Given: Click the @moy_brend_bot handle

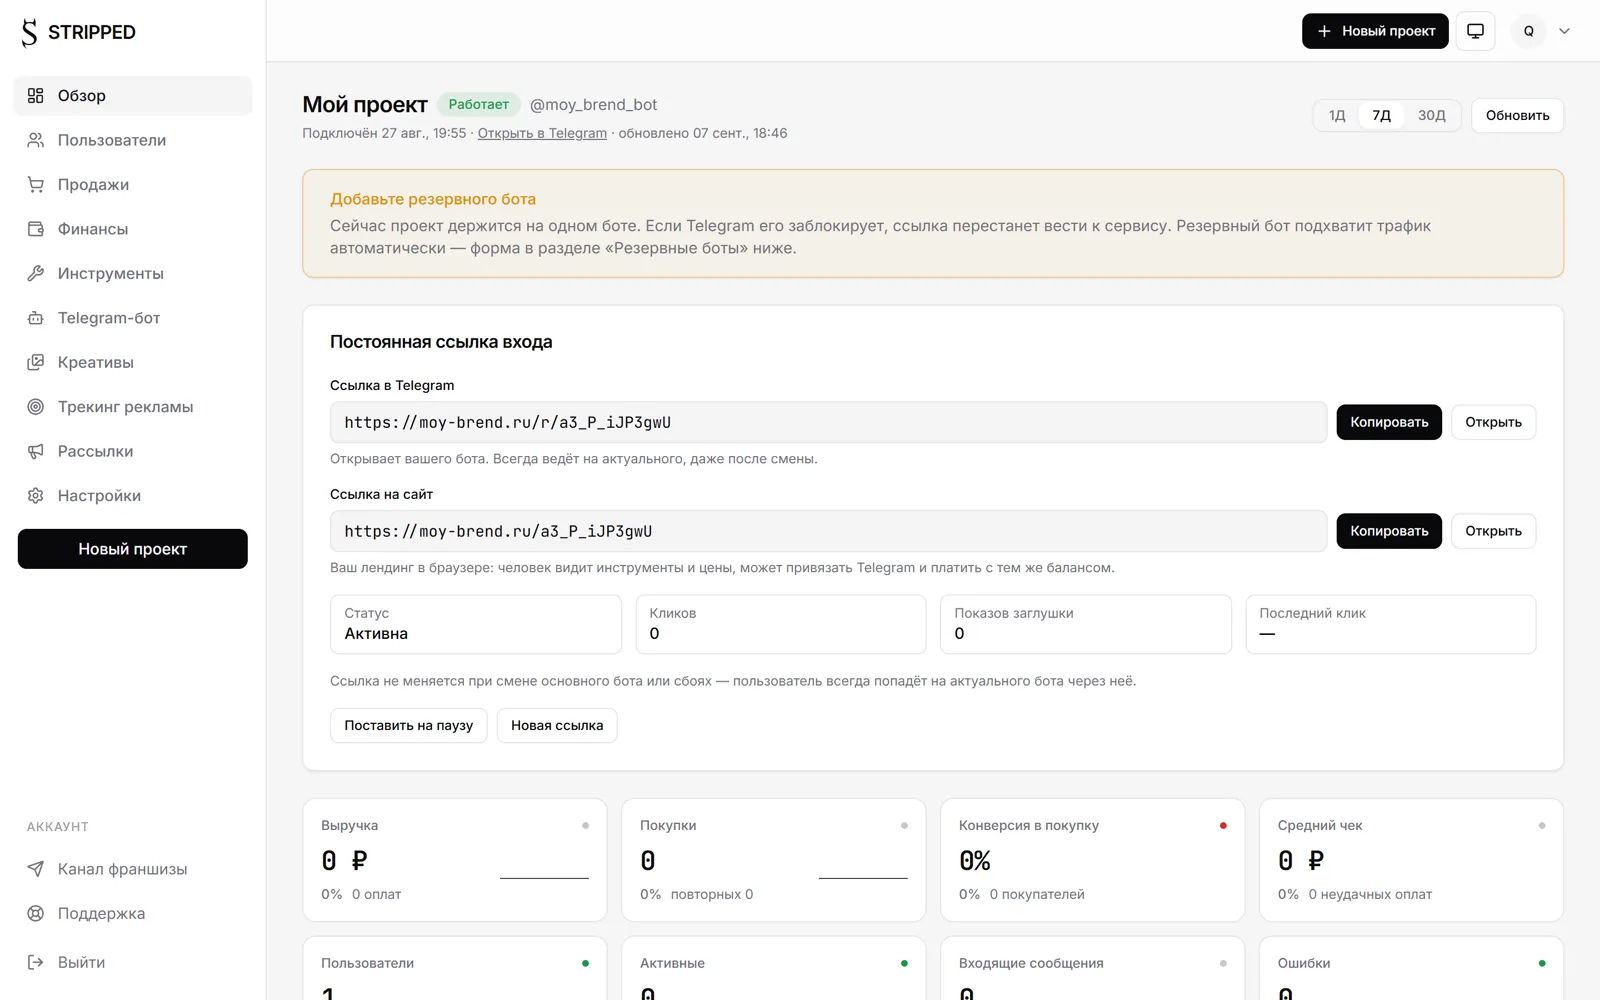Looking at the screenshot, I should coord(593,105).
